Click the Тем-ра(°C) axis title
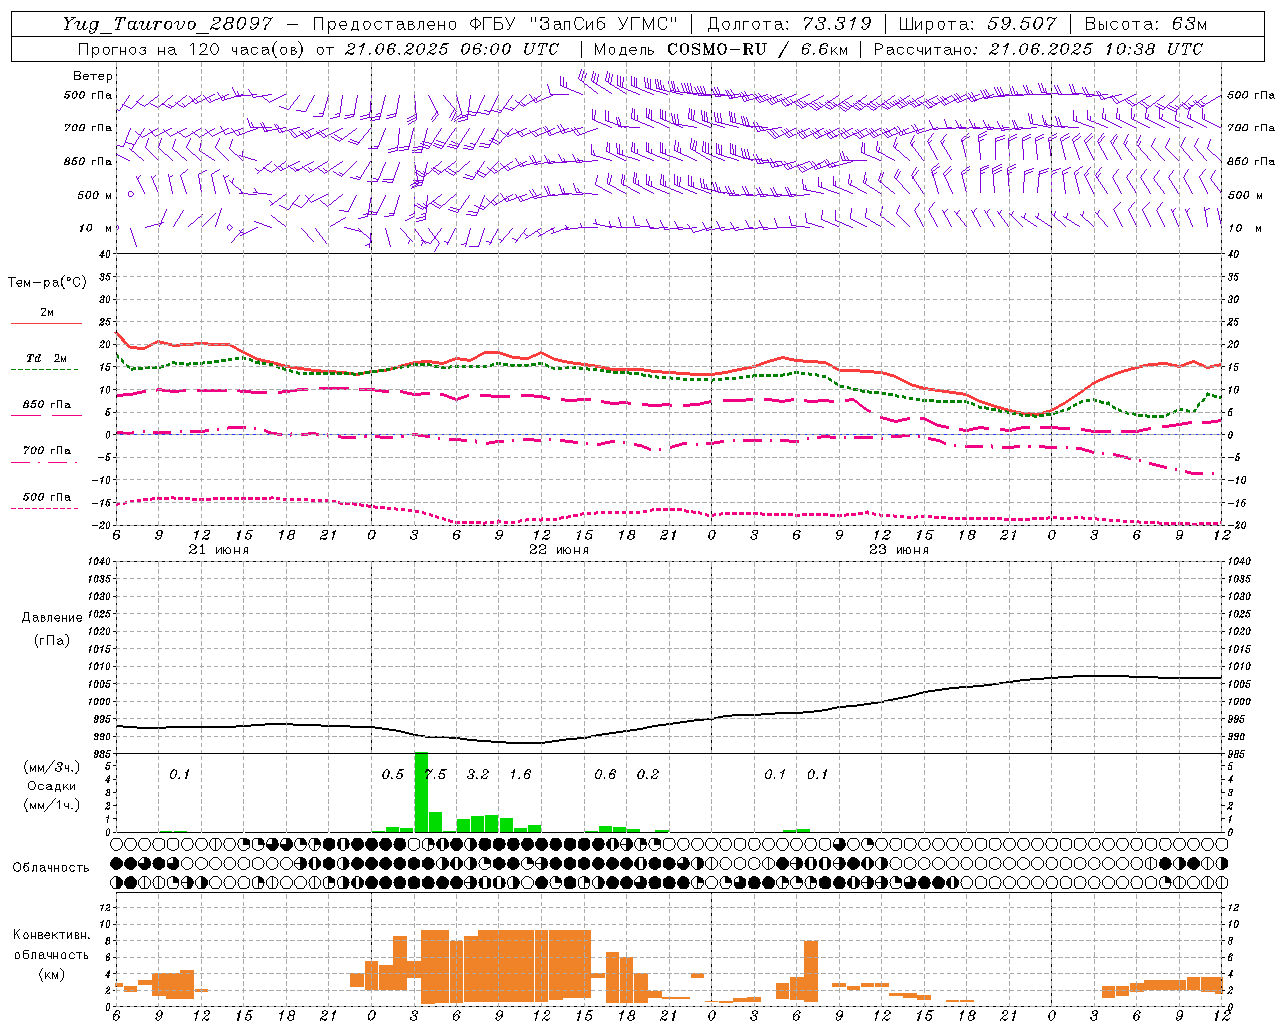Screen dimensions: 1280x1024 click(47, 283)
